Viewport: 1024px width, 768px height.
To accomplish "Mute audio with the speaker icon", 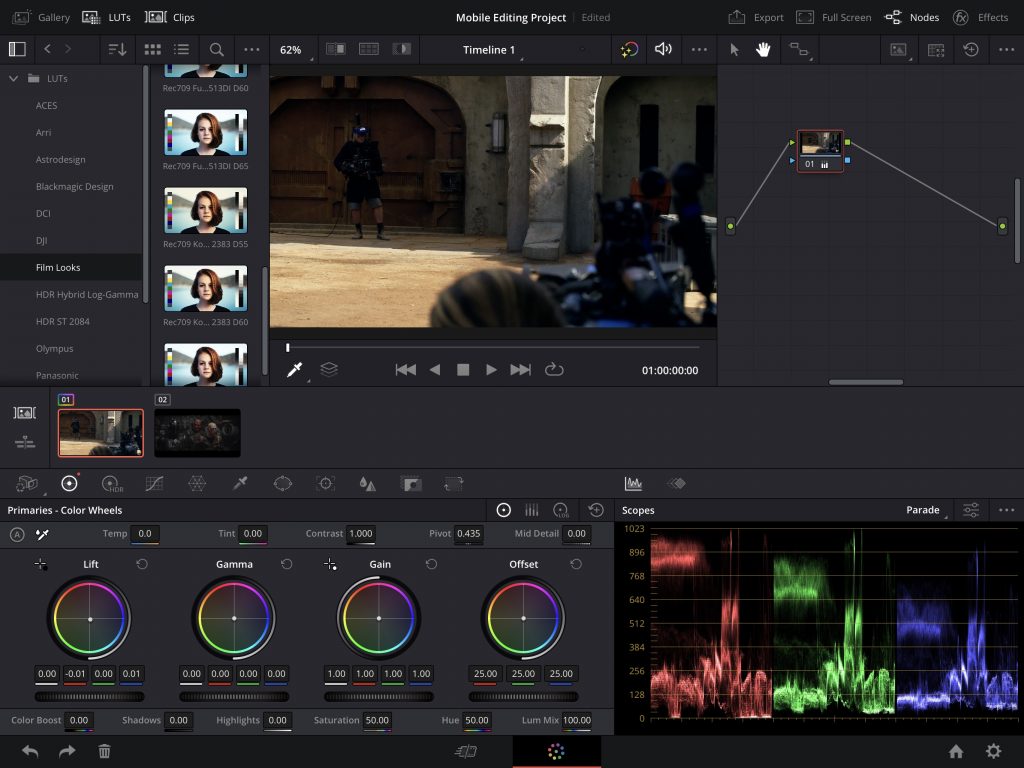I will click(662, 50).
